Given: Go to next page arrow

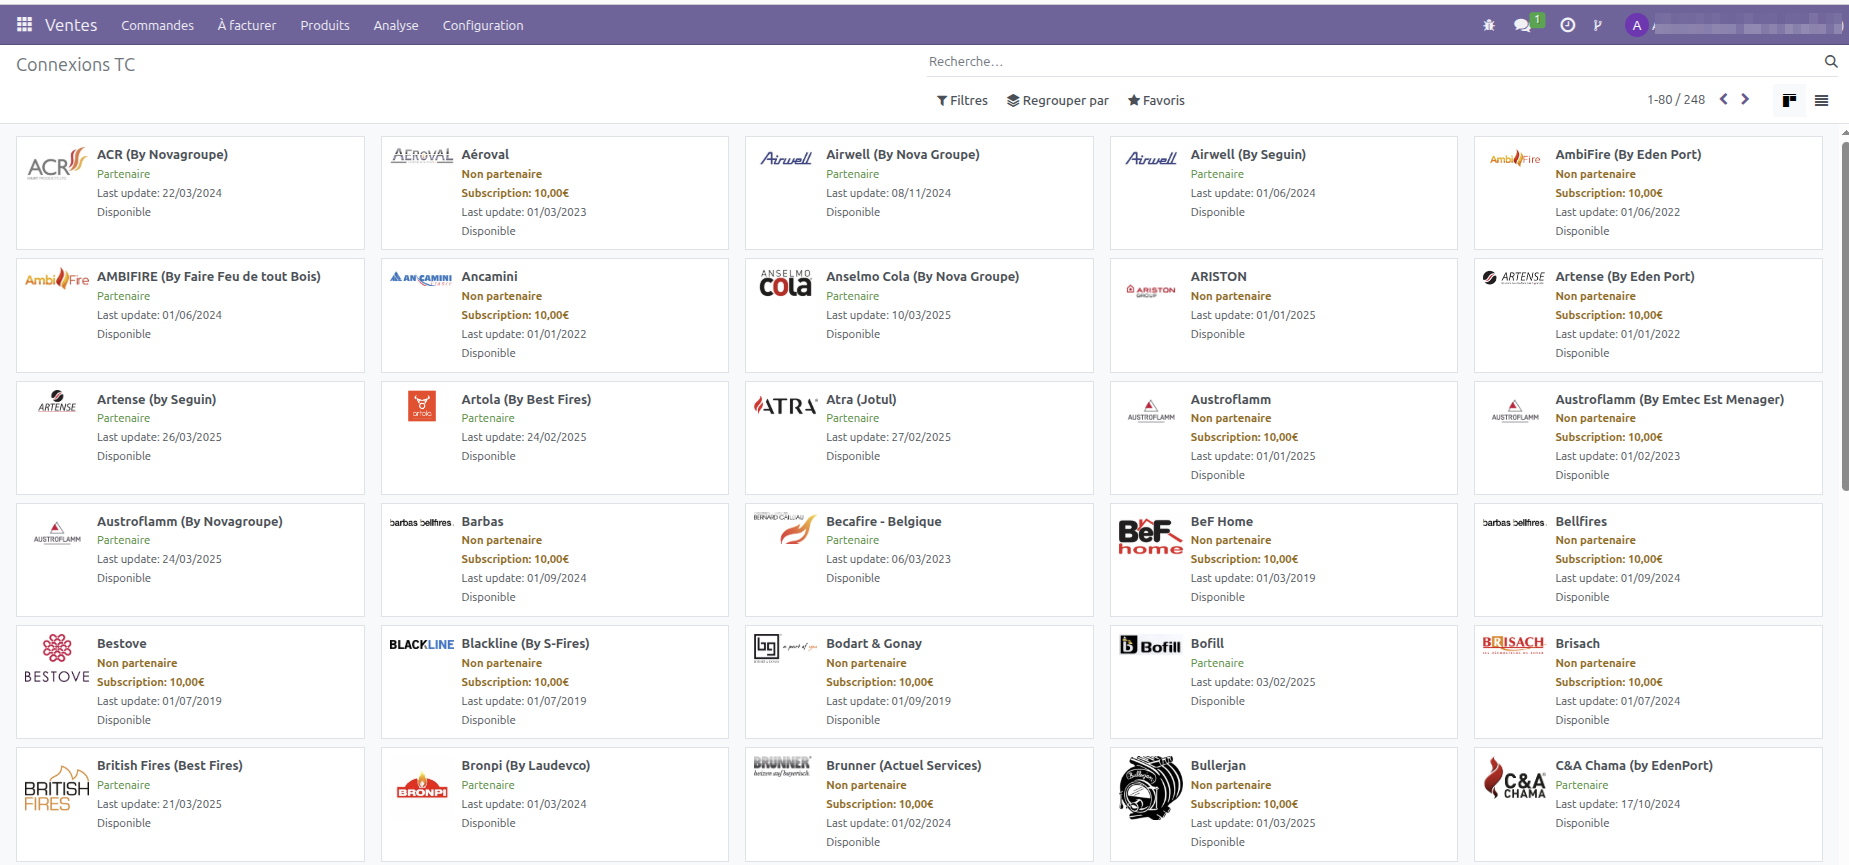Looking at the screenshot, I should coord(1745,99).
